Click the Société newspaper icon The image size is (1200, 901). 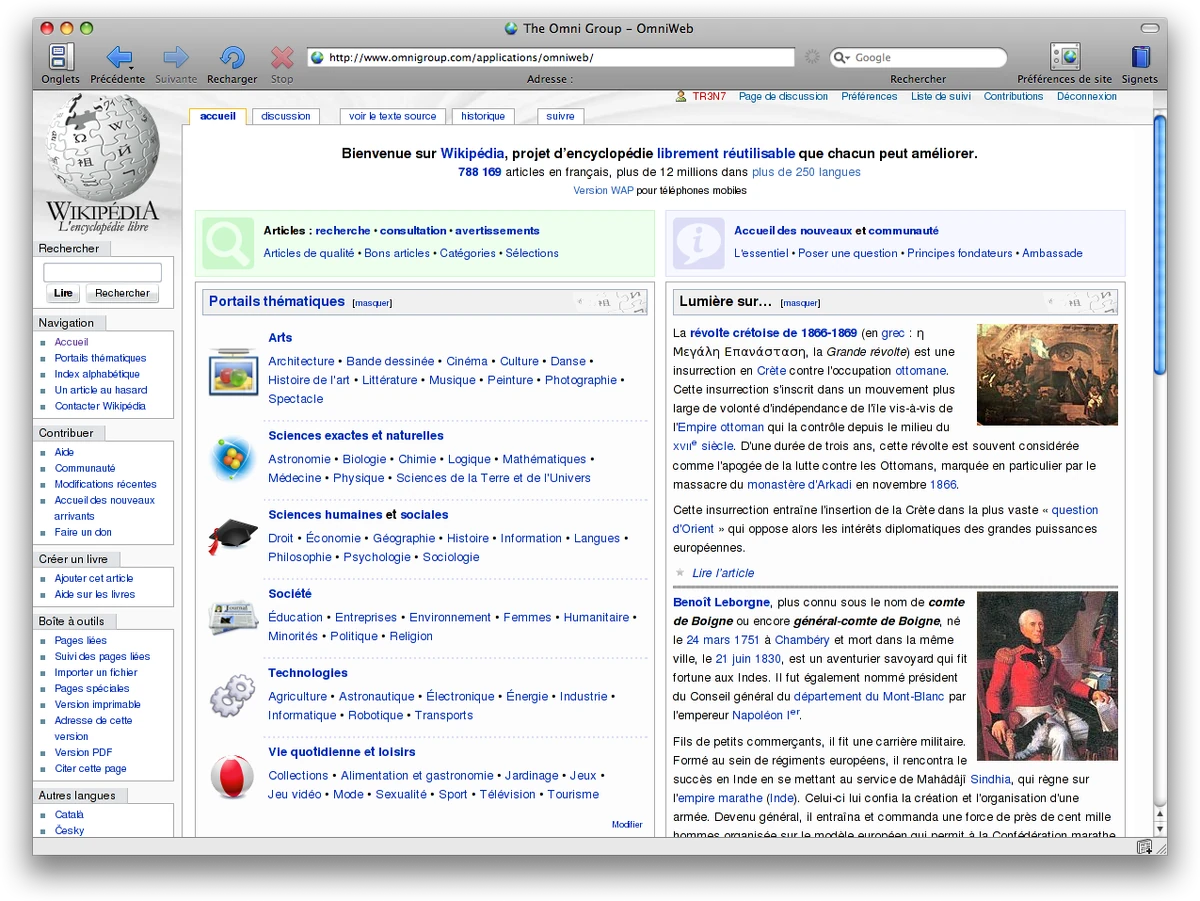coord(232,617)
